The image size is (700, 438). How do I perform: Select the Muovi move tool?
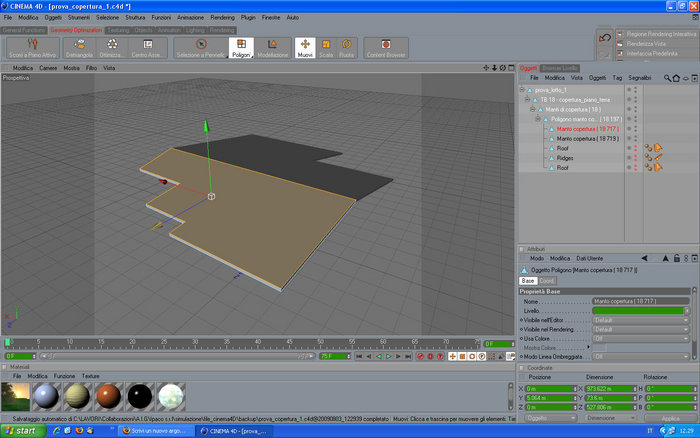point(305,48)
